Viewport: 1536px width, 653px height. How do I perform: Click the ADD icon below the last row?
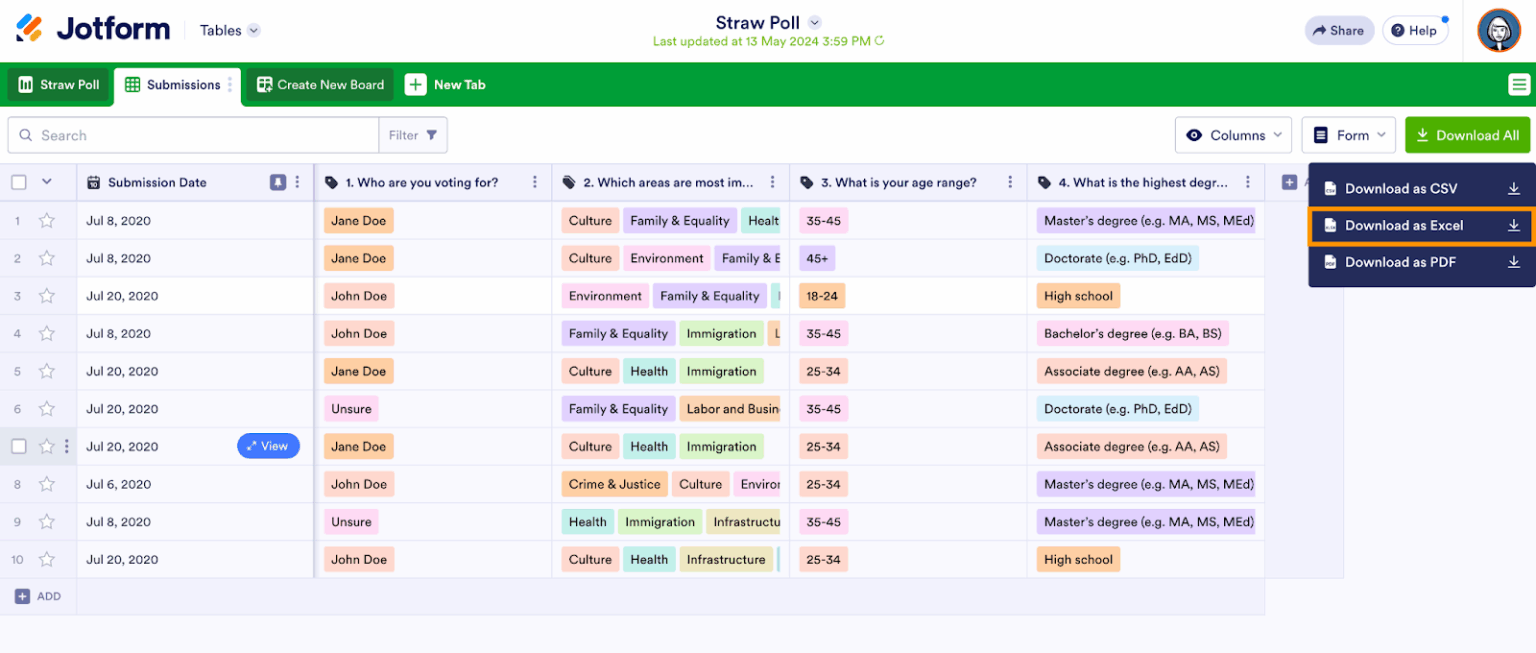[x=24, y=596]
